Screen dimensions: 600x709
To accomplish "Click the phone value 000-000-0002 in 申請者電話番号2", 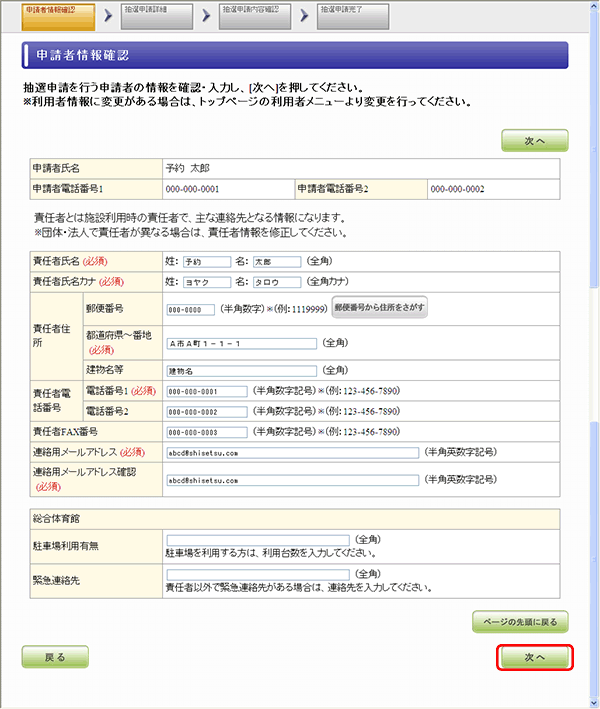I will [x=457, y=189].
